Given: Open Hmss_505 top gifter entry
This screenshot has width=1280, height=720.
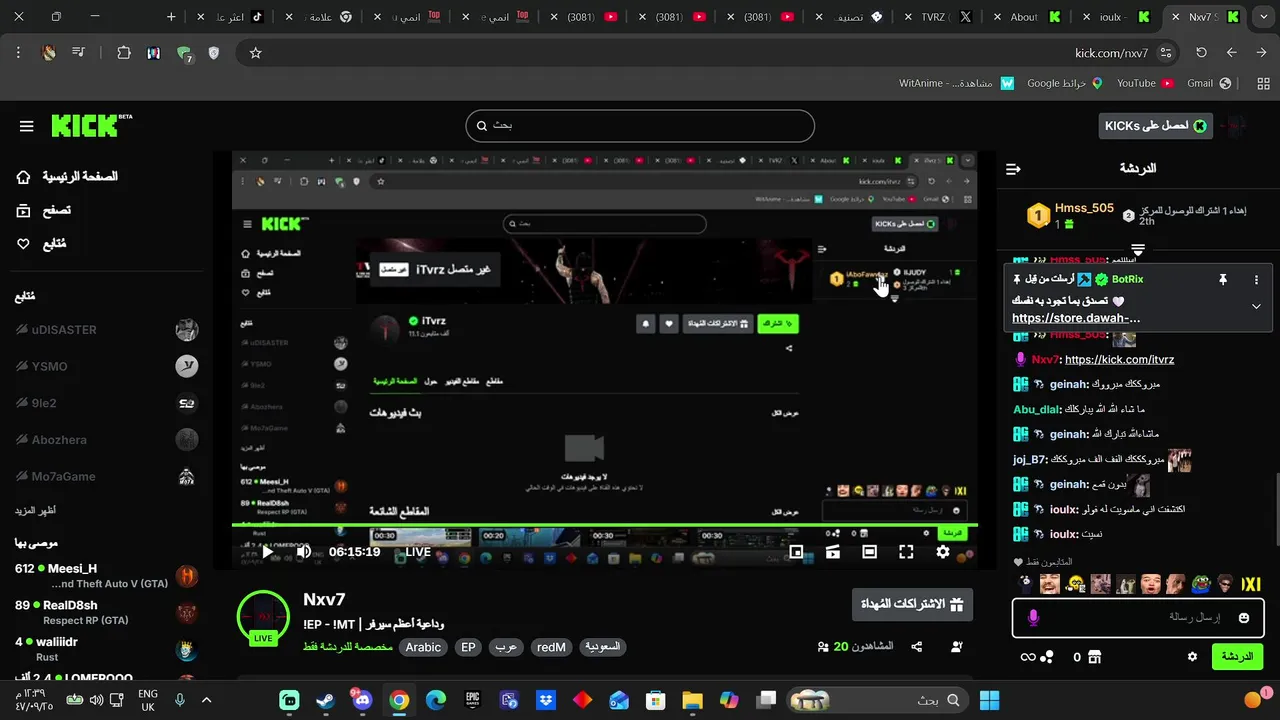Looking at the screenshot, I should point(1070,215).
